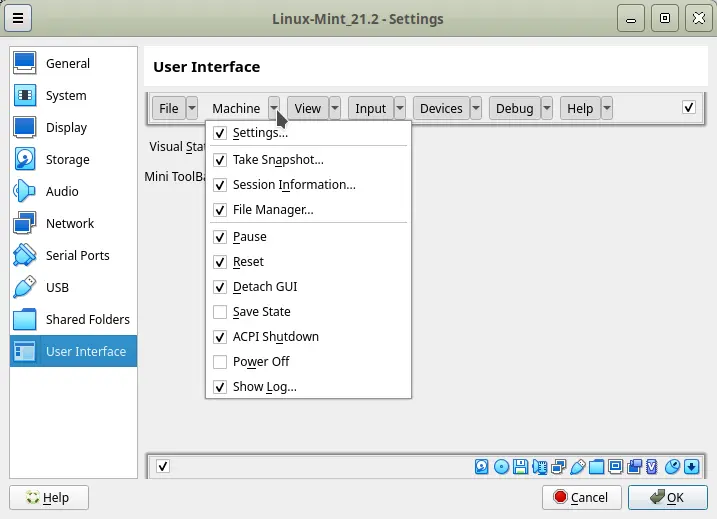Enable the Save State menu checkbox
Viewport: 717px width, 519px height.
(x=220, y=312)
